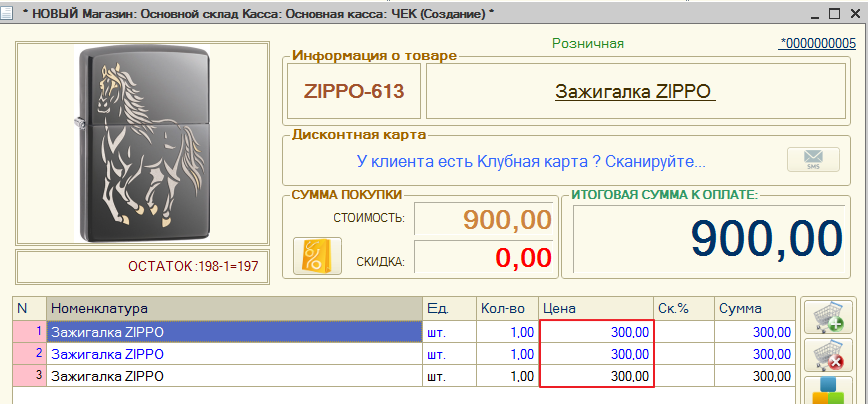Viewport: 868px width, 404px height.
Task: Select row 1 Зажигалка ZIPPO name cell
Action: (235, 332)
